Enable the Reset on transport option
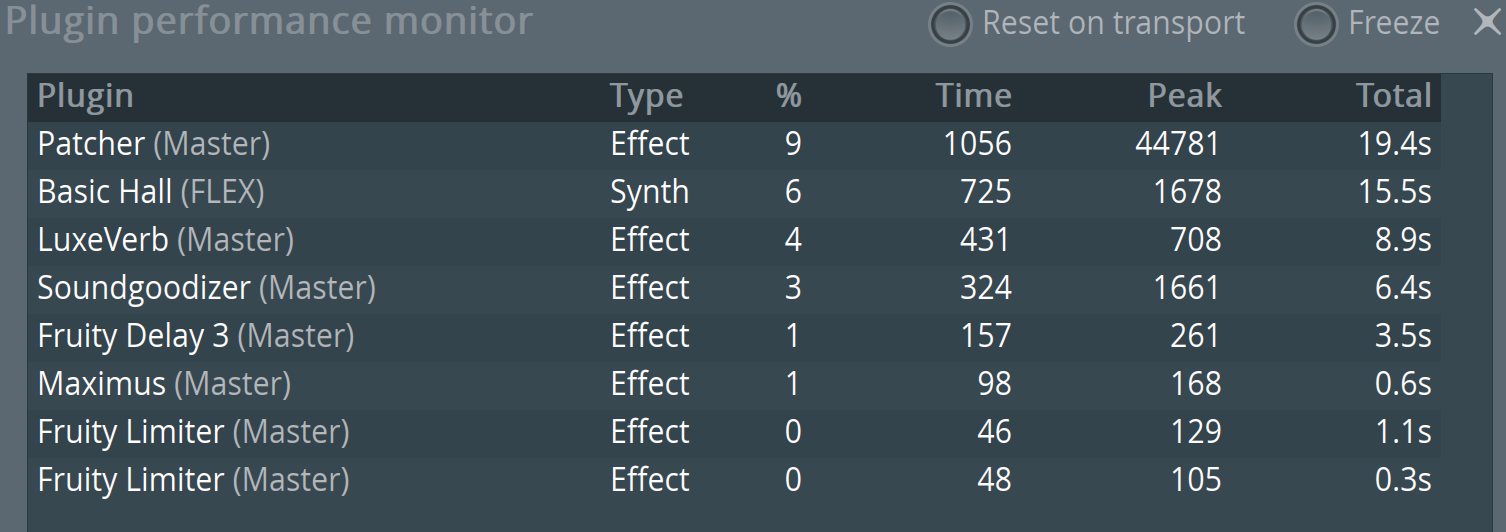Viewport: 1506px width, 532px height. 950,25
